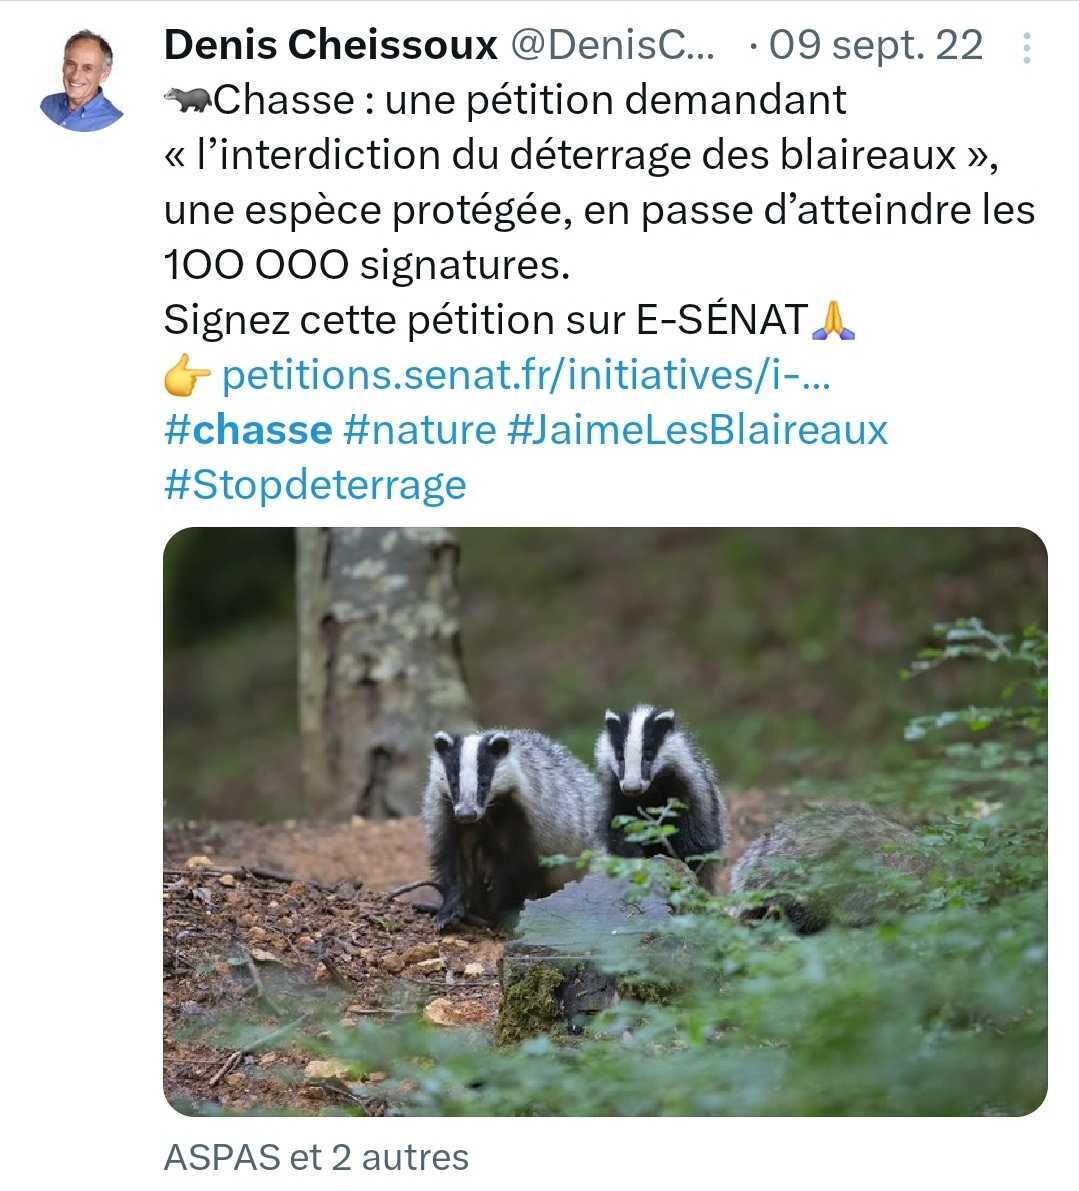This screenshot has height=1191, width=1079.
Task: Open the #Stopdeterrage hashtag
Action: [315, 485]
